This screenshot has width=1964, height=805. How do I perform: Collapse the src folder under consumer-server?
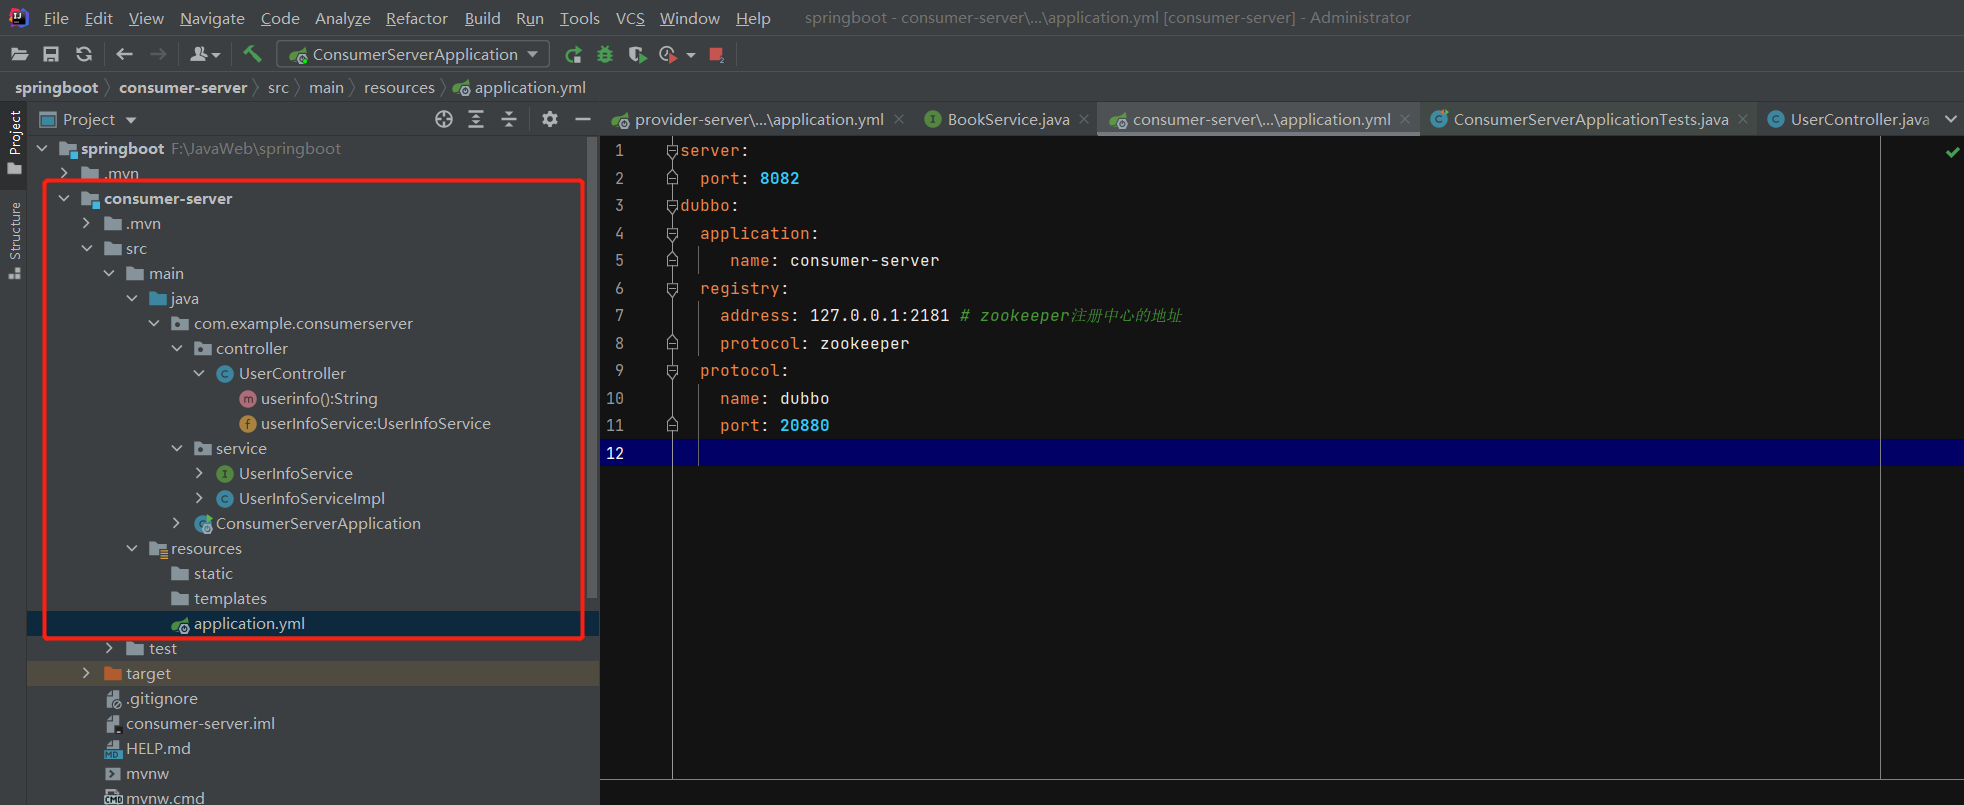[87, 248]
